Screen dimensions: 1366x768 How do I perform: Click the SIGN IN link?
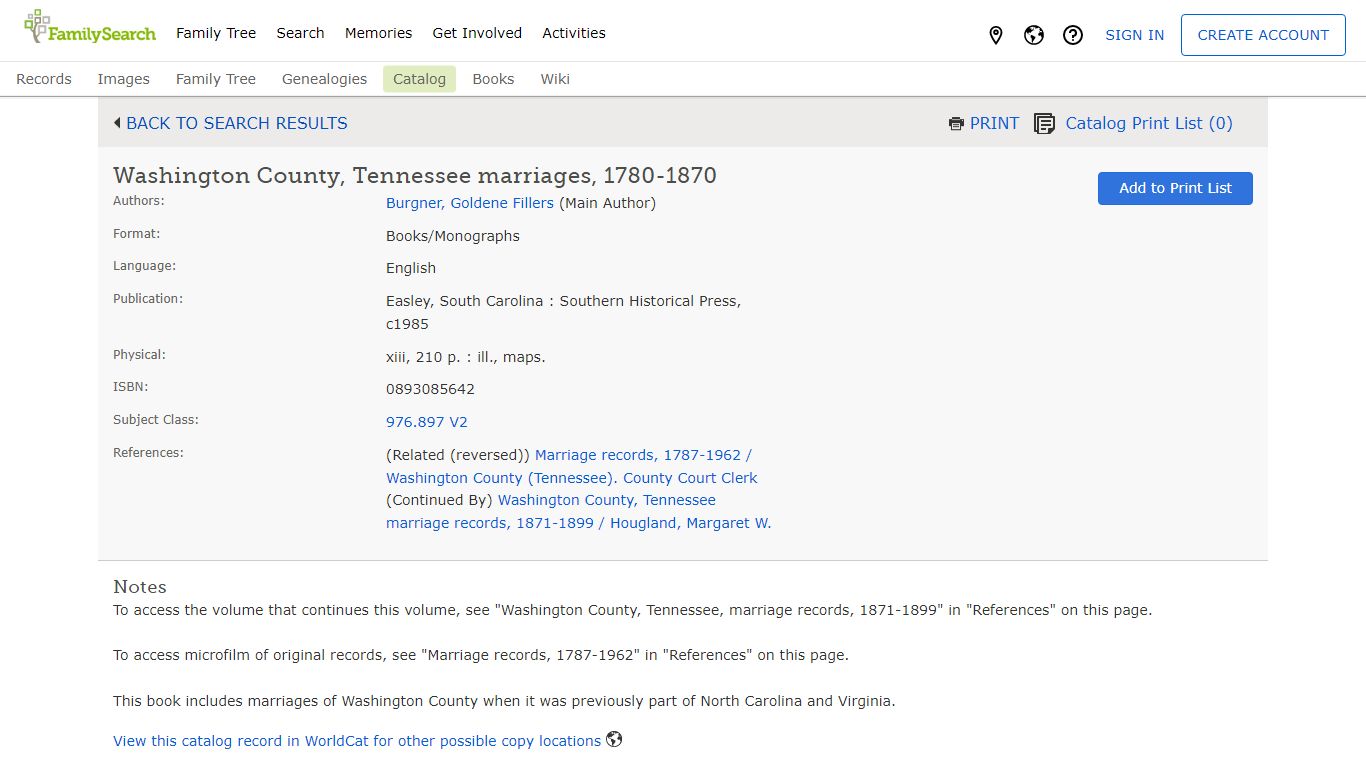1134,35
